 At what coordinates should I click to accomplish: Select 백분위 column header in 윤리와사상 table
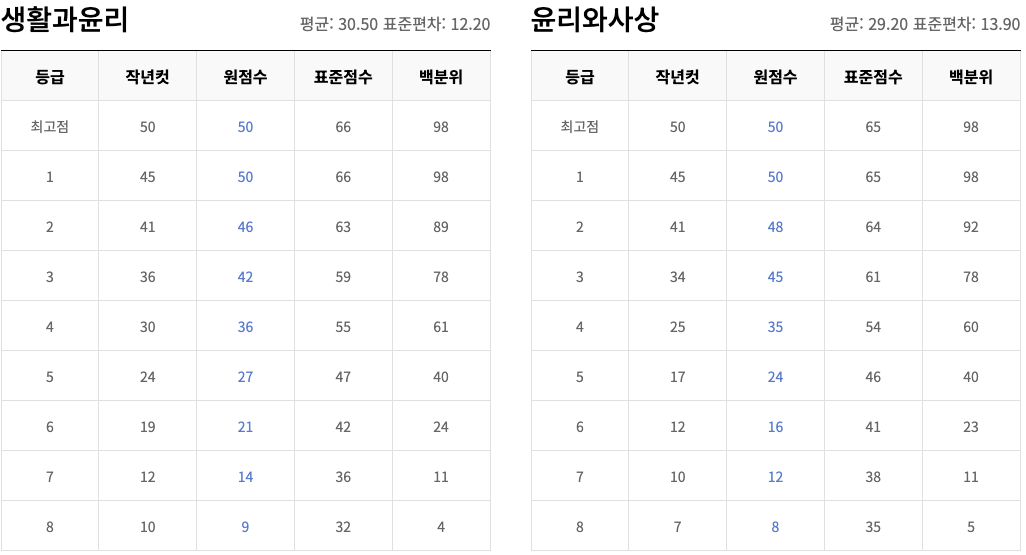(x=971, y=77)
